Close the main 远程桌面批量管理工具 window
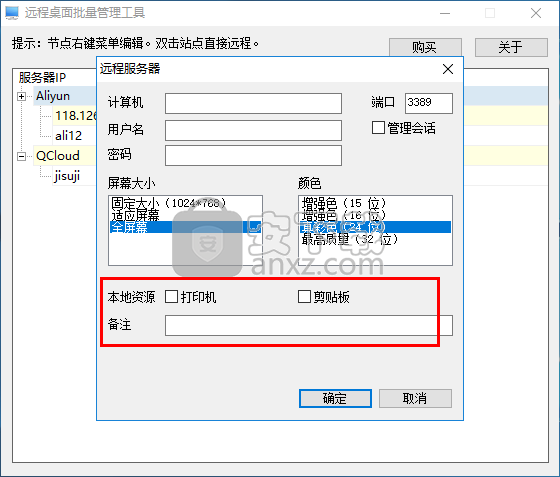The height and width of the screenshot is (477, 560). coord(536,13)
